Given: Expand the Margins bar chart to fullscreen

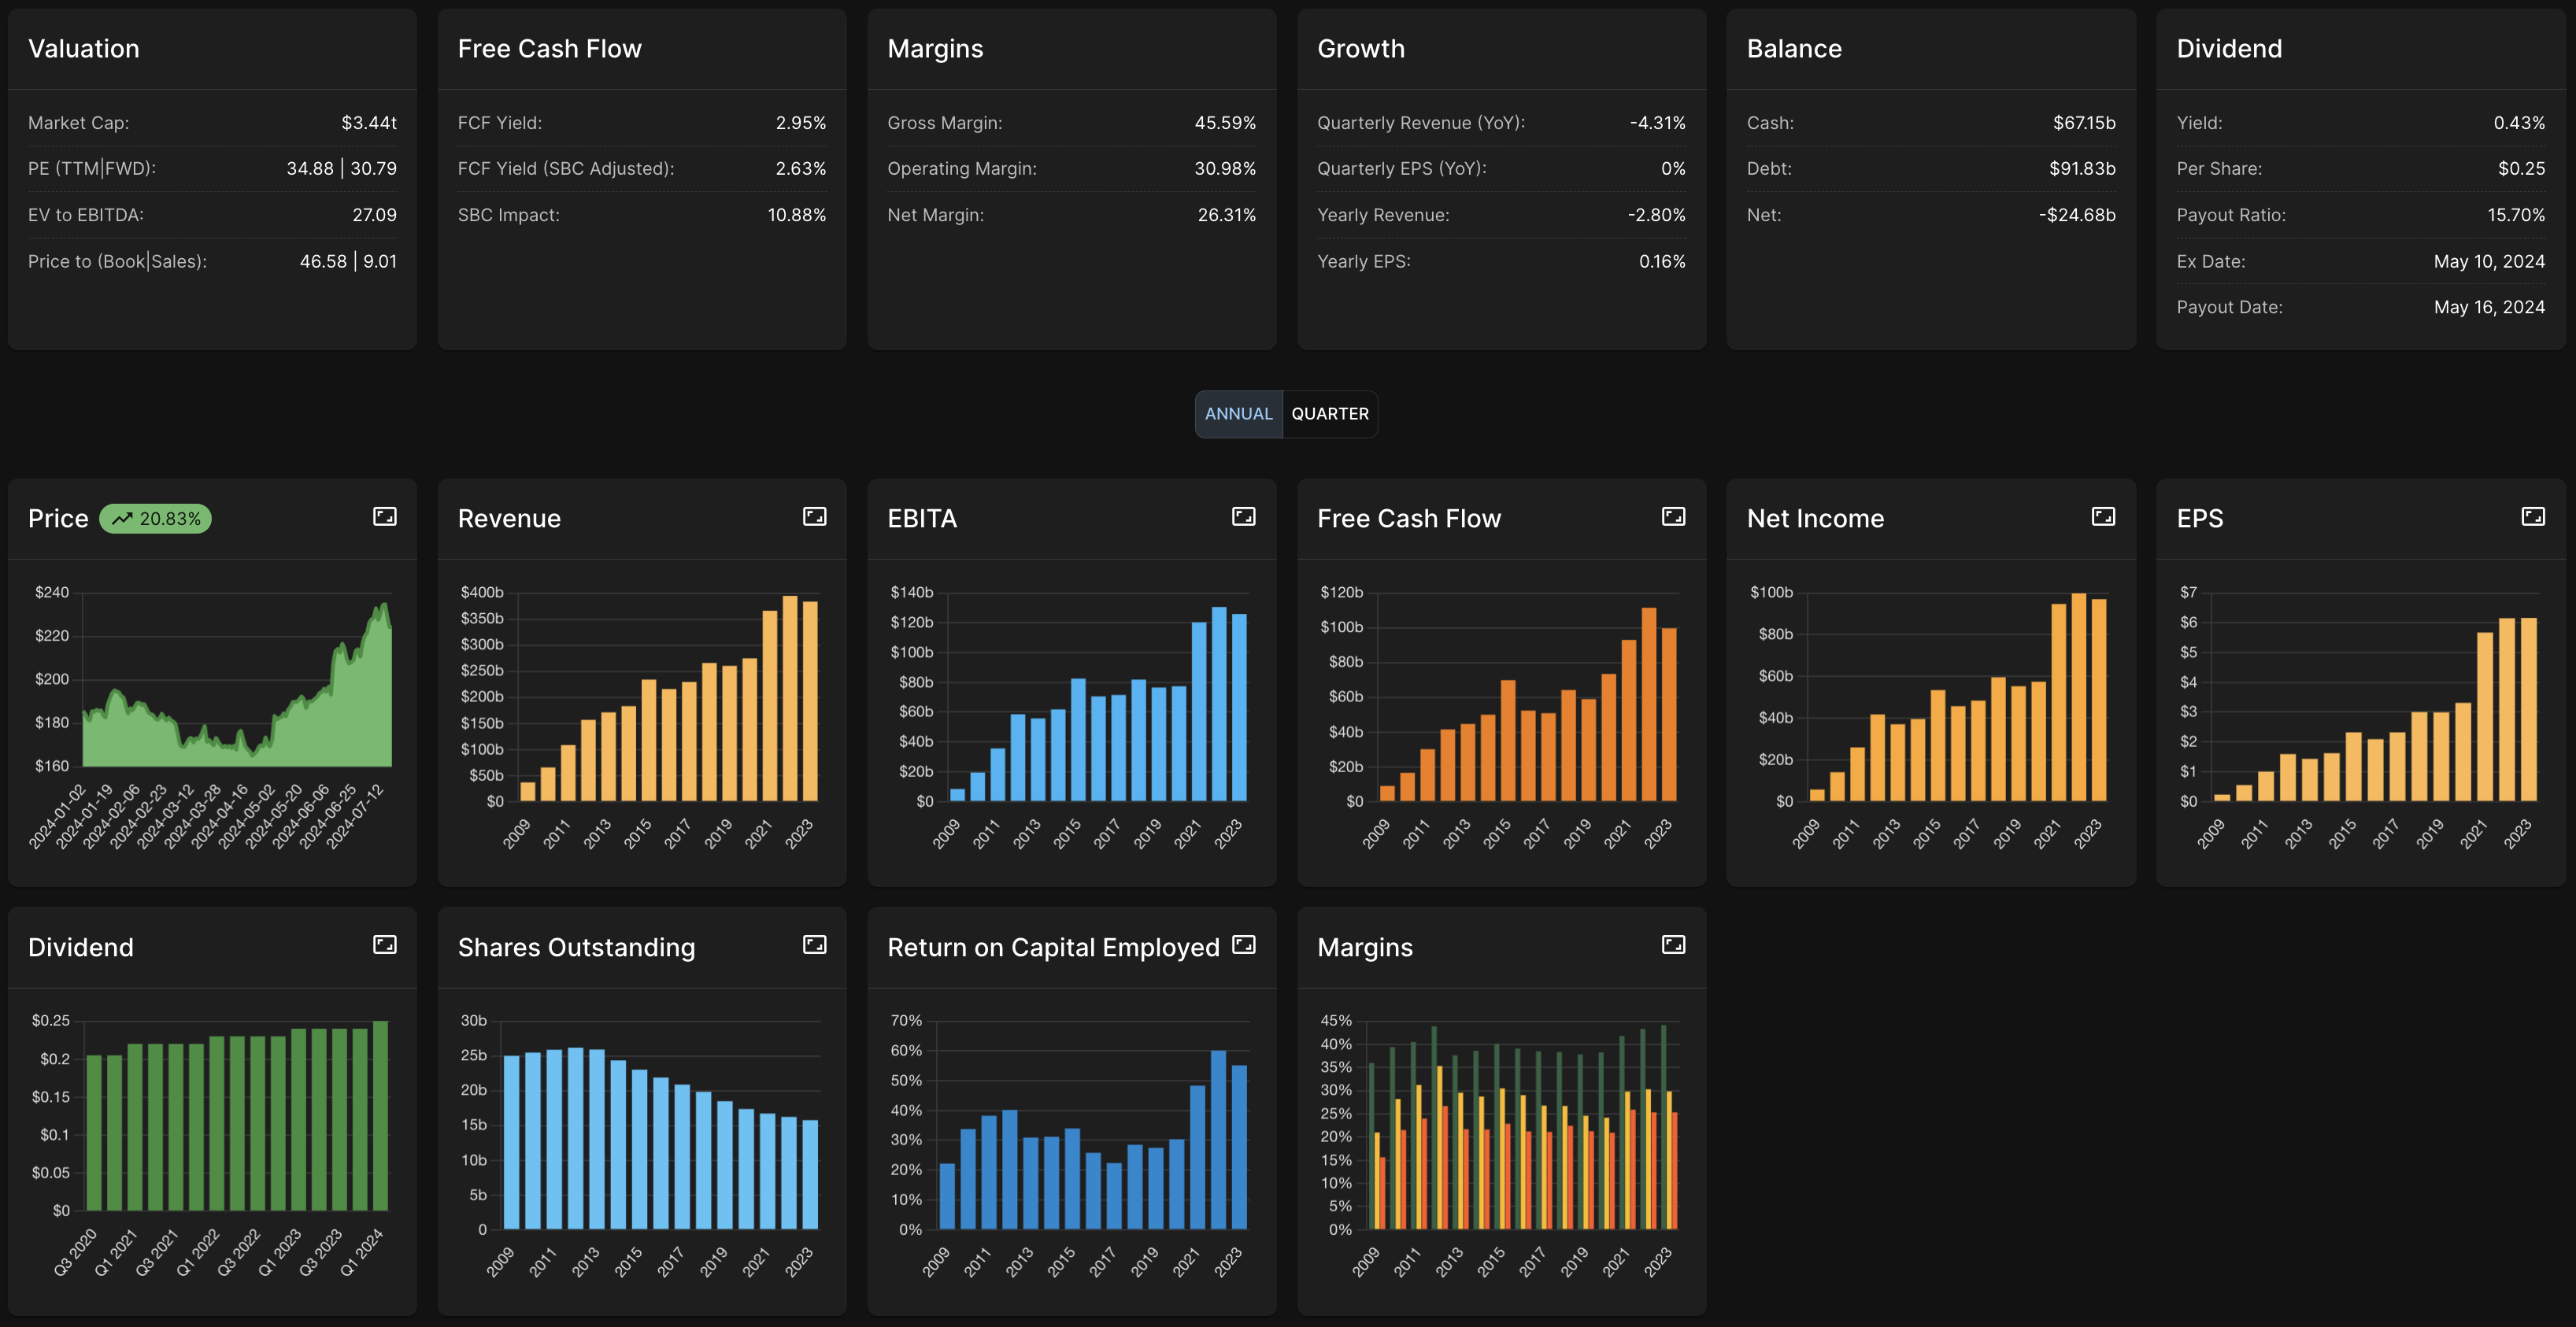Looking at the screenshot, I should coord(1673,945).
